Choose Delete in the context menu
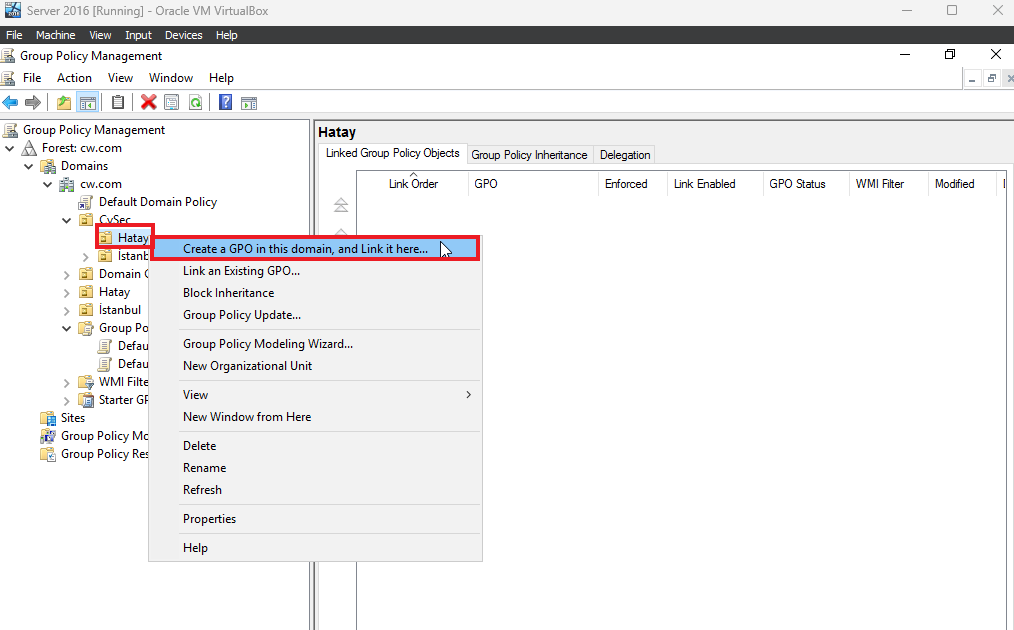This screenshot has width=1014, height=630. 316,446
